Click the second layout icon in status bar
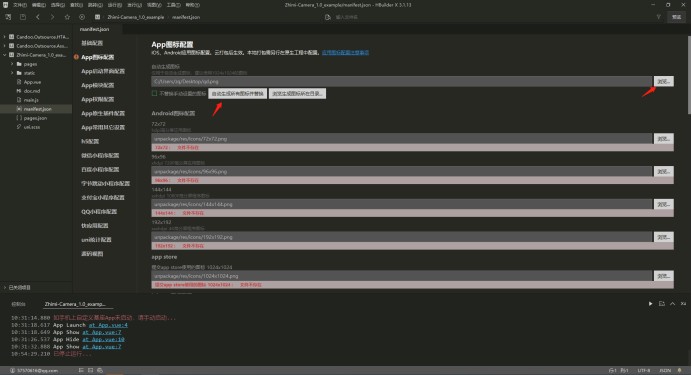The image size is (692, 375). [x=90, y=371]
